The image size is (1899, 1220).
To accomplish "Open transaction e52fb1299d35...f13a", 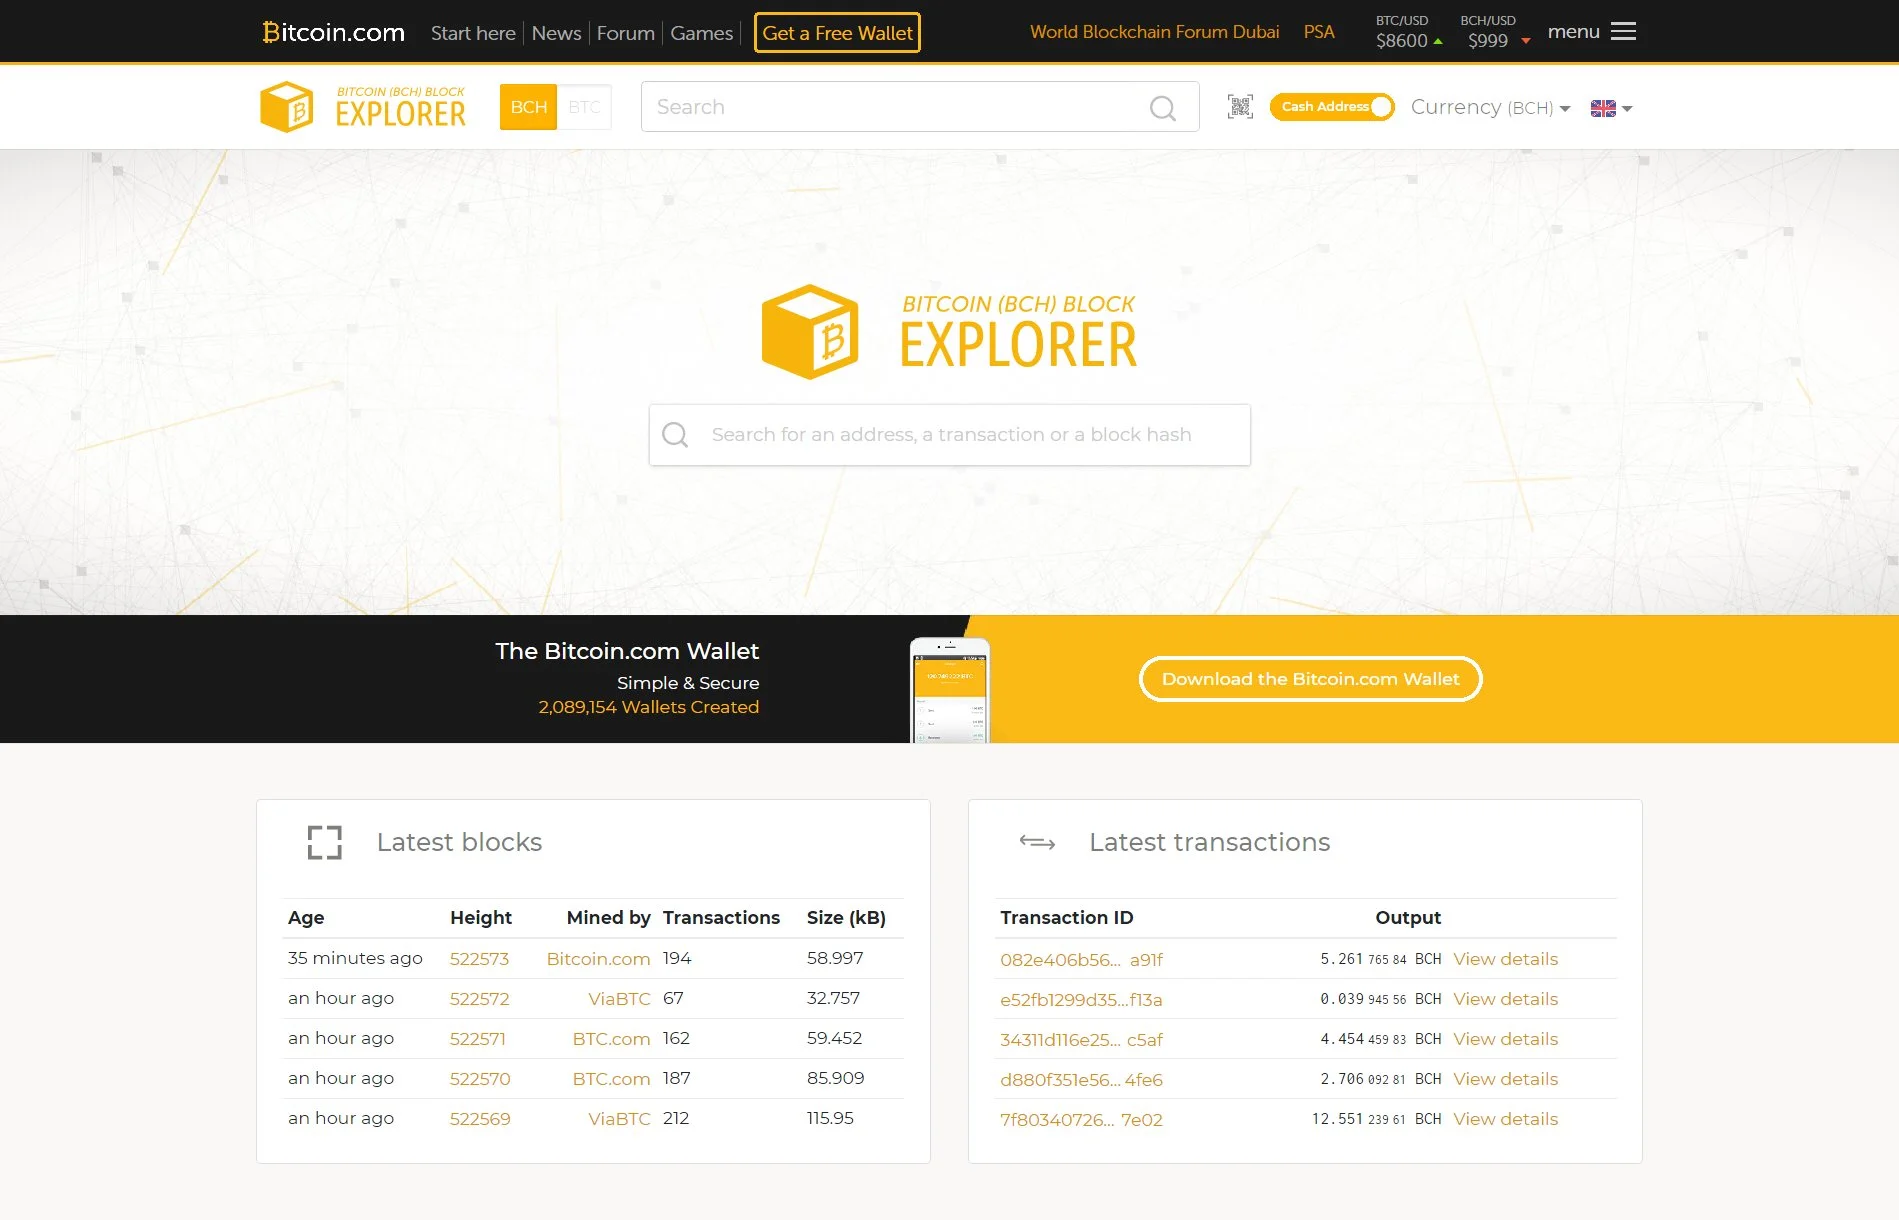I will click(x=1081, y=1000).
